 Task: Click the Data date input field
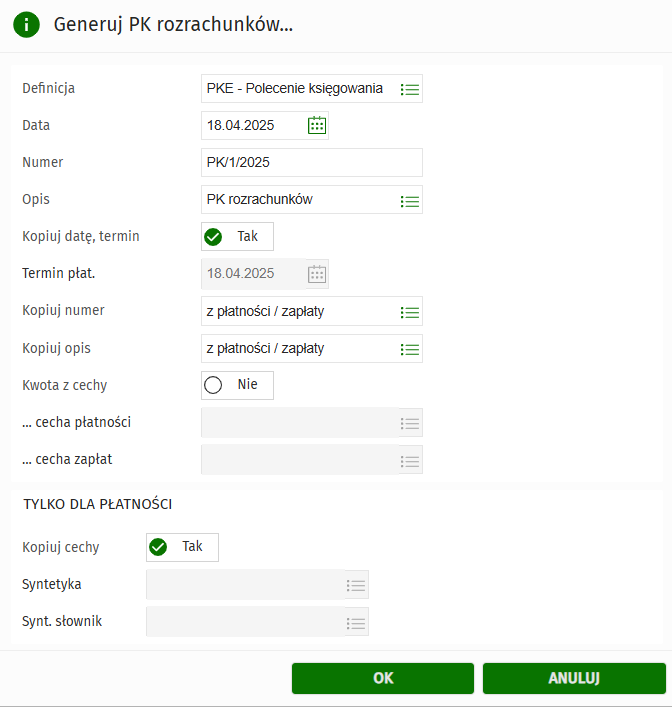click(253, 126)
